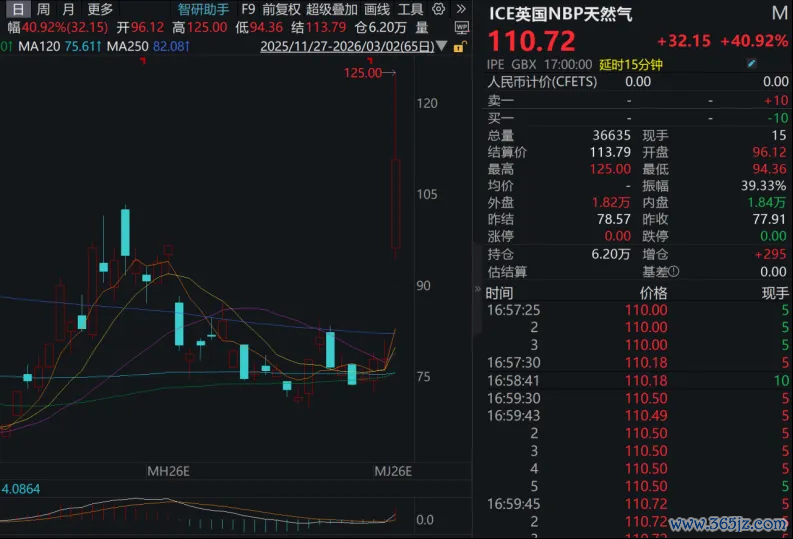The width and height of the screenshot is (793, 539).
Task: Switch to the 周 weekly period tab
Action: pyautogui.click(x=43, y=9)
